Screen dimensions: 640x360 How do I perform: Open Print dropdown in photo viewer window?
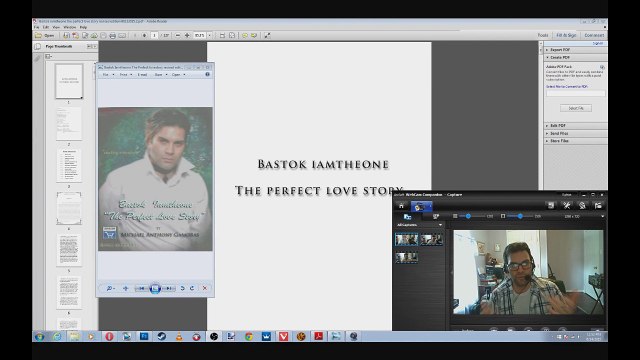(x=125, y=75)
